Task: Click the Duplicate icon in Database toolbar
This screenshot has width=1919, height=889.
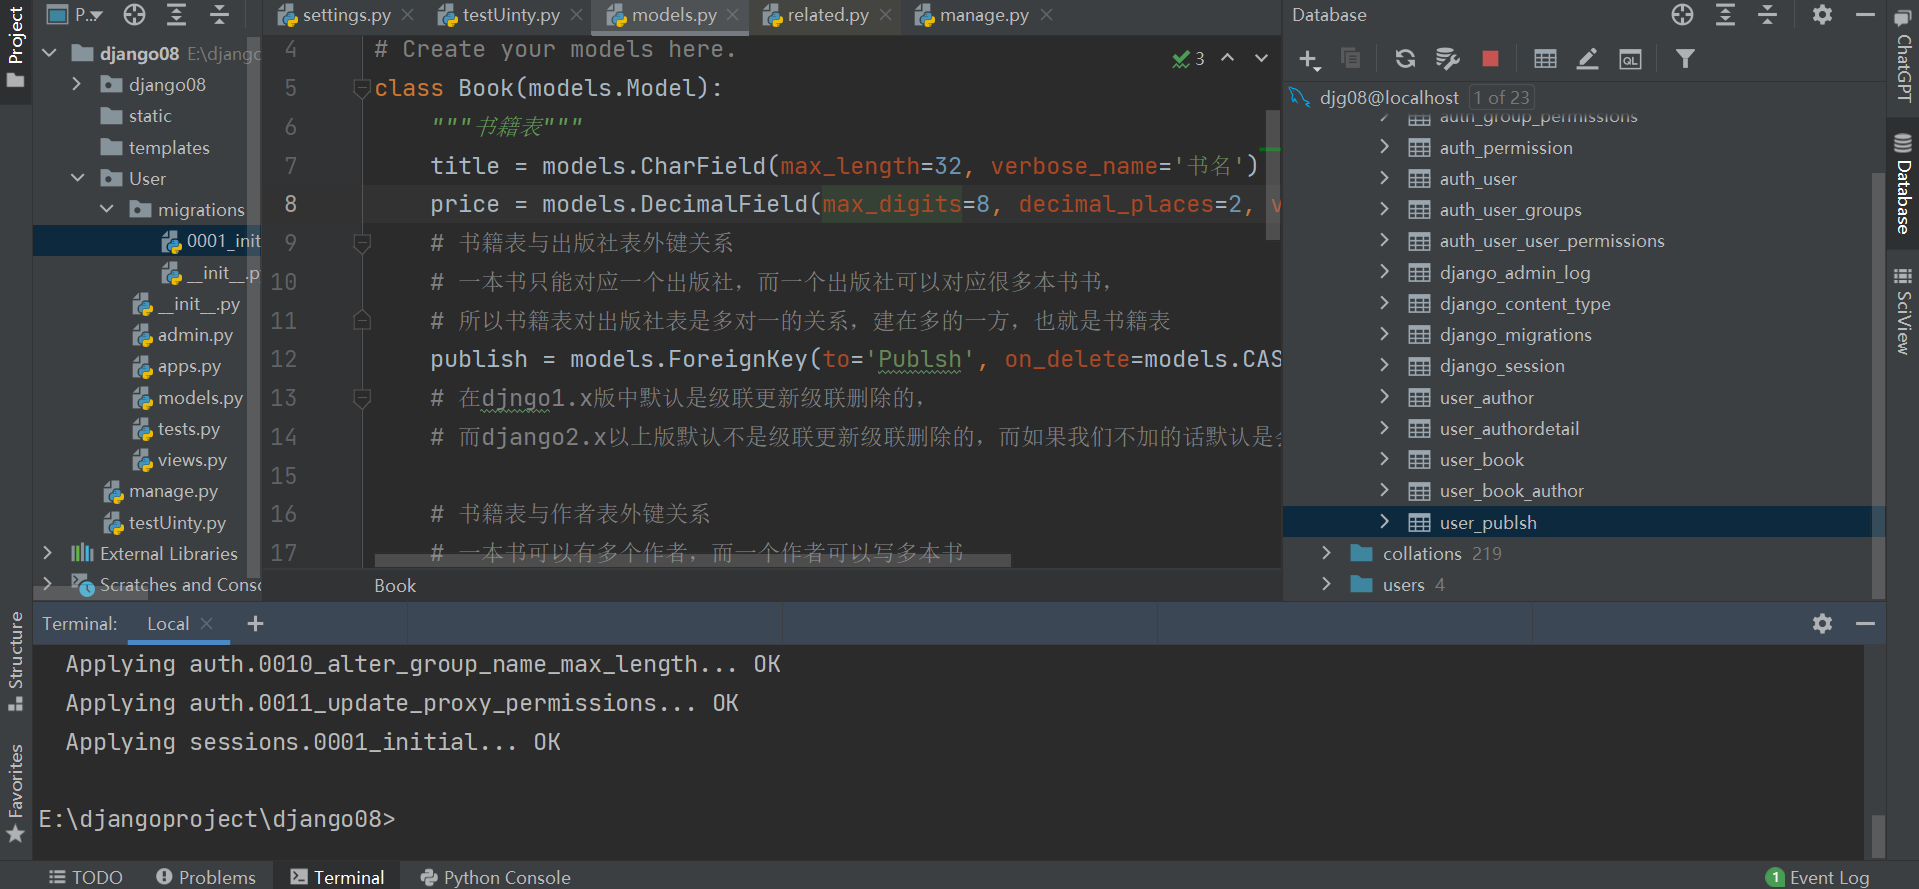Action: [1350, 59]
